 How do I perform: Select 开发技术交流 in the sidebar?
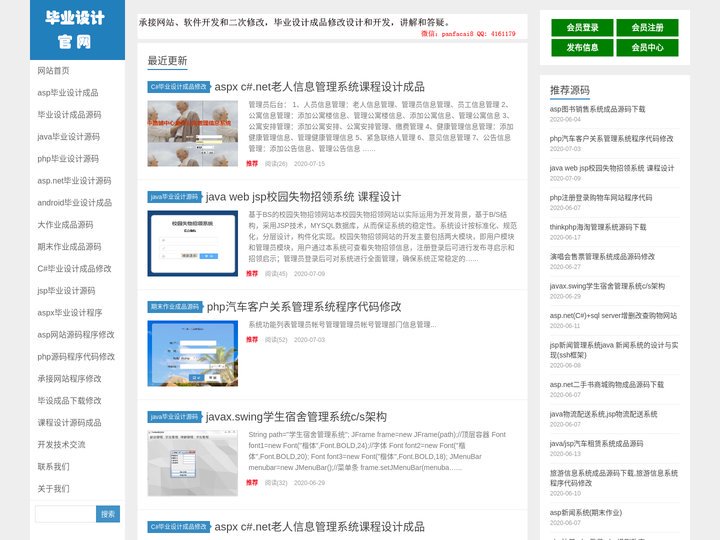click(x=61, y=445)
